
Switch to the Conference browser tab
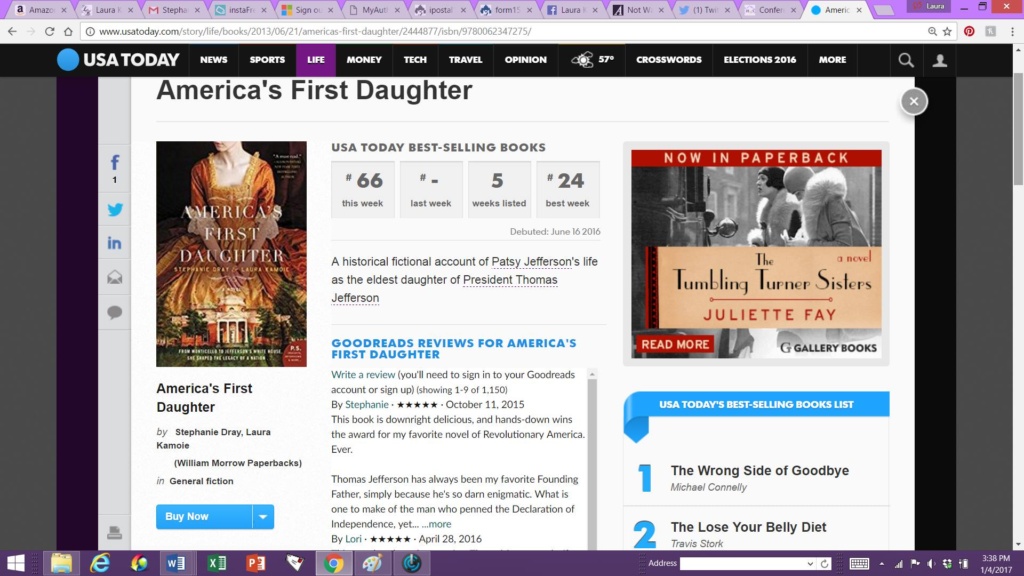pos(771,10)
